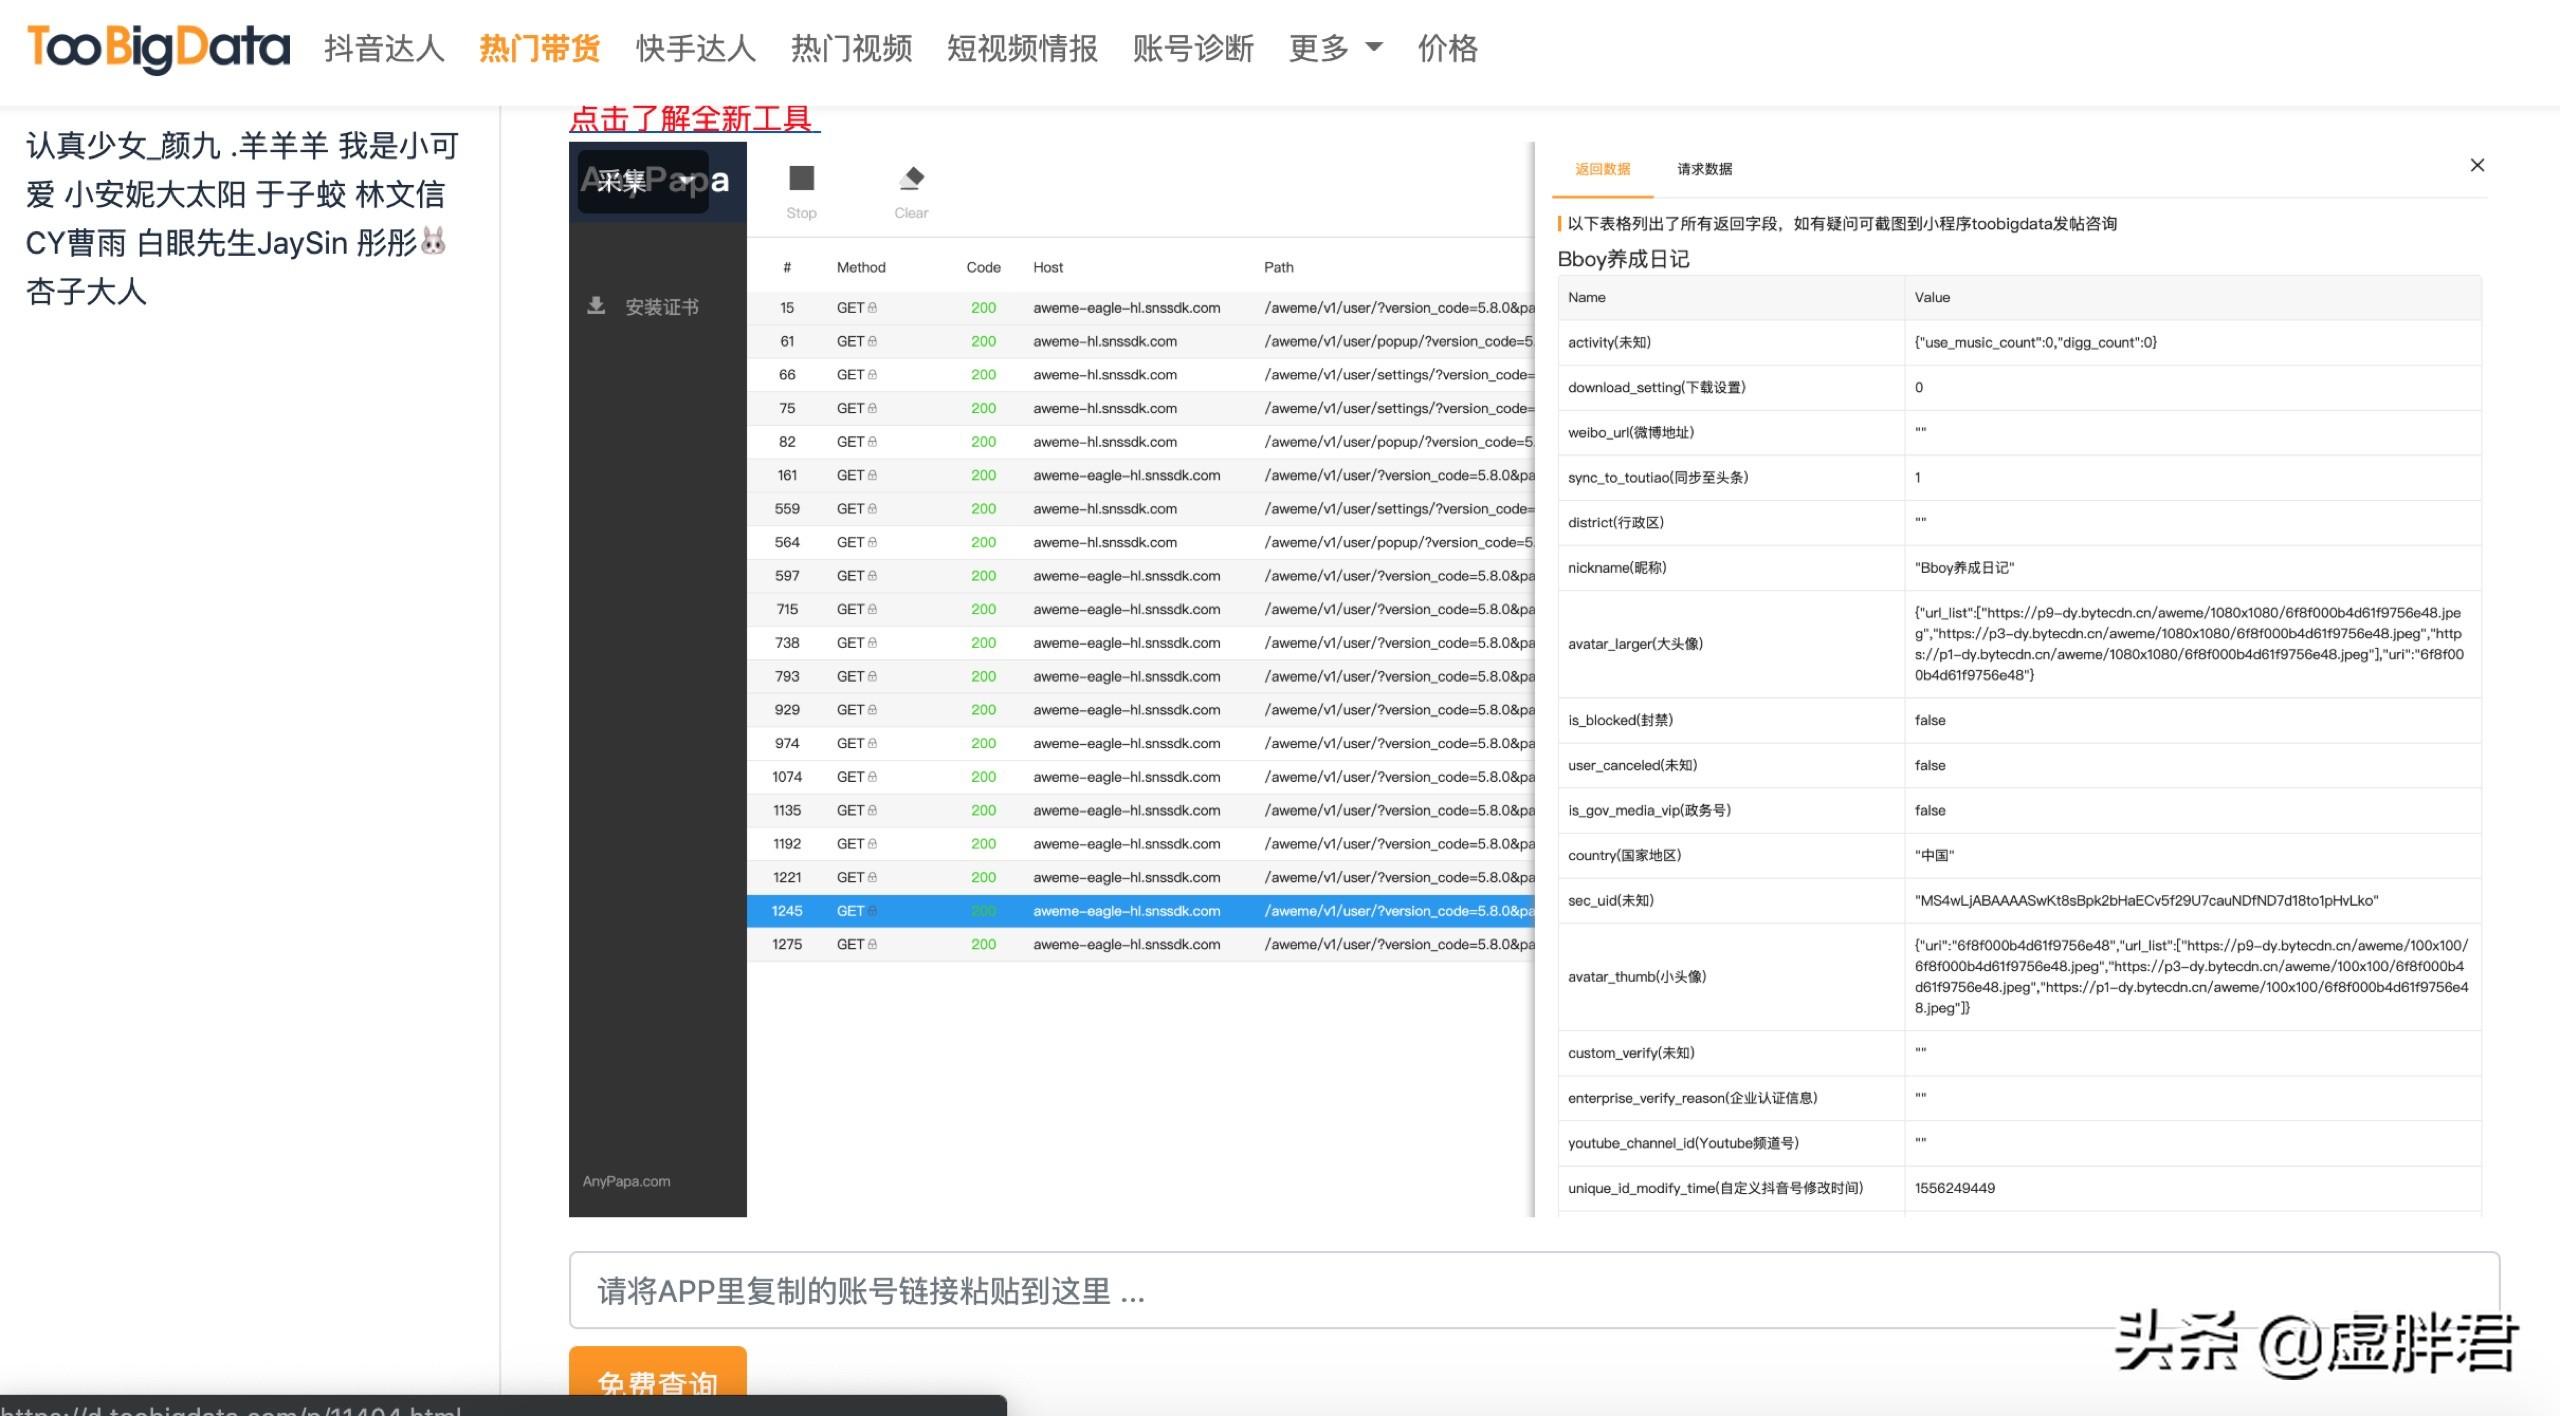Close the response detail panel

[x=2477, y=165]
